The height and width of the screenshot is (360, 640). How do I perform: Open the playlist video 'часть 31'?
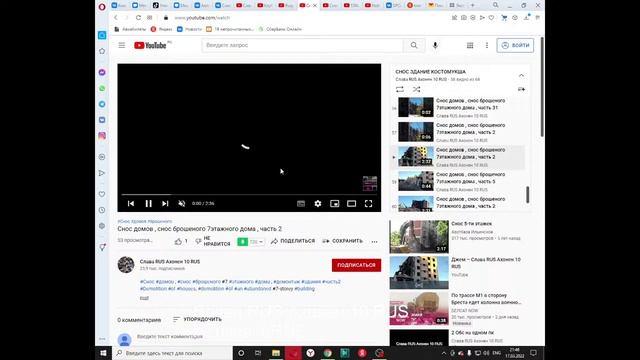(458, 108)
